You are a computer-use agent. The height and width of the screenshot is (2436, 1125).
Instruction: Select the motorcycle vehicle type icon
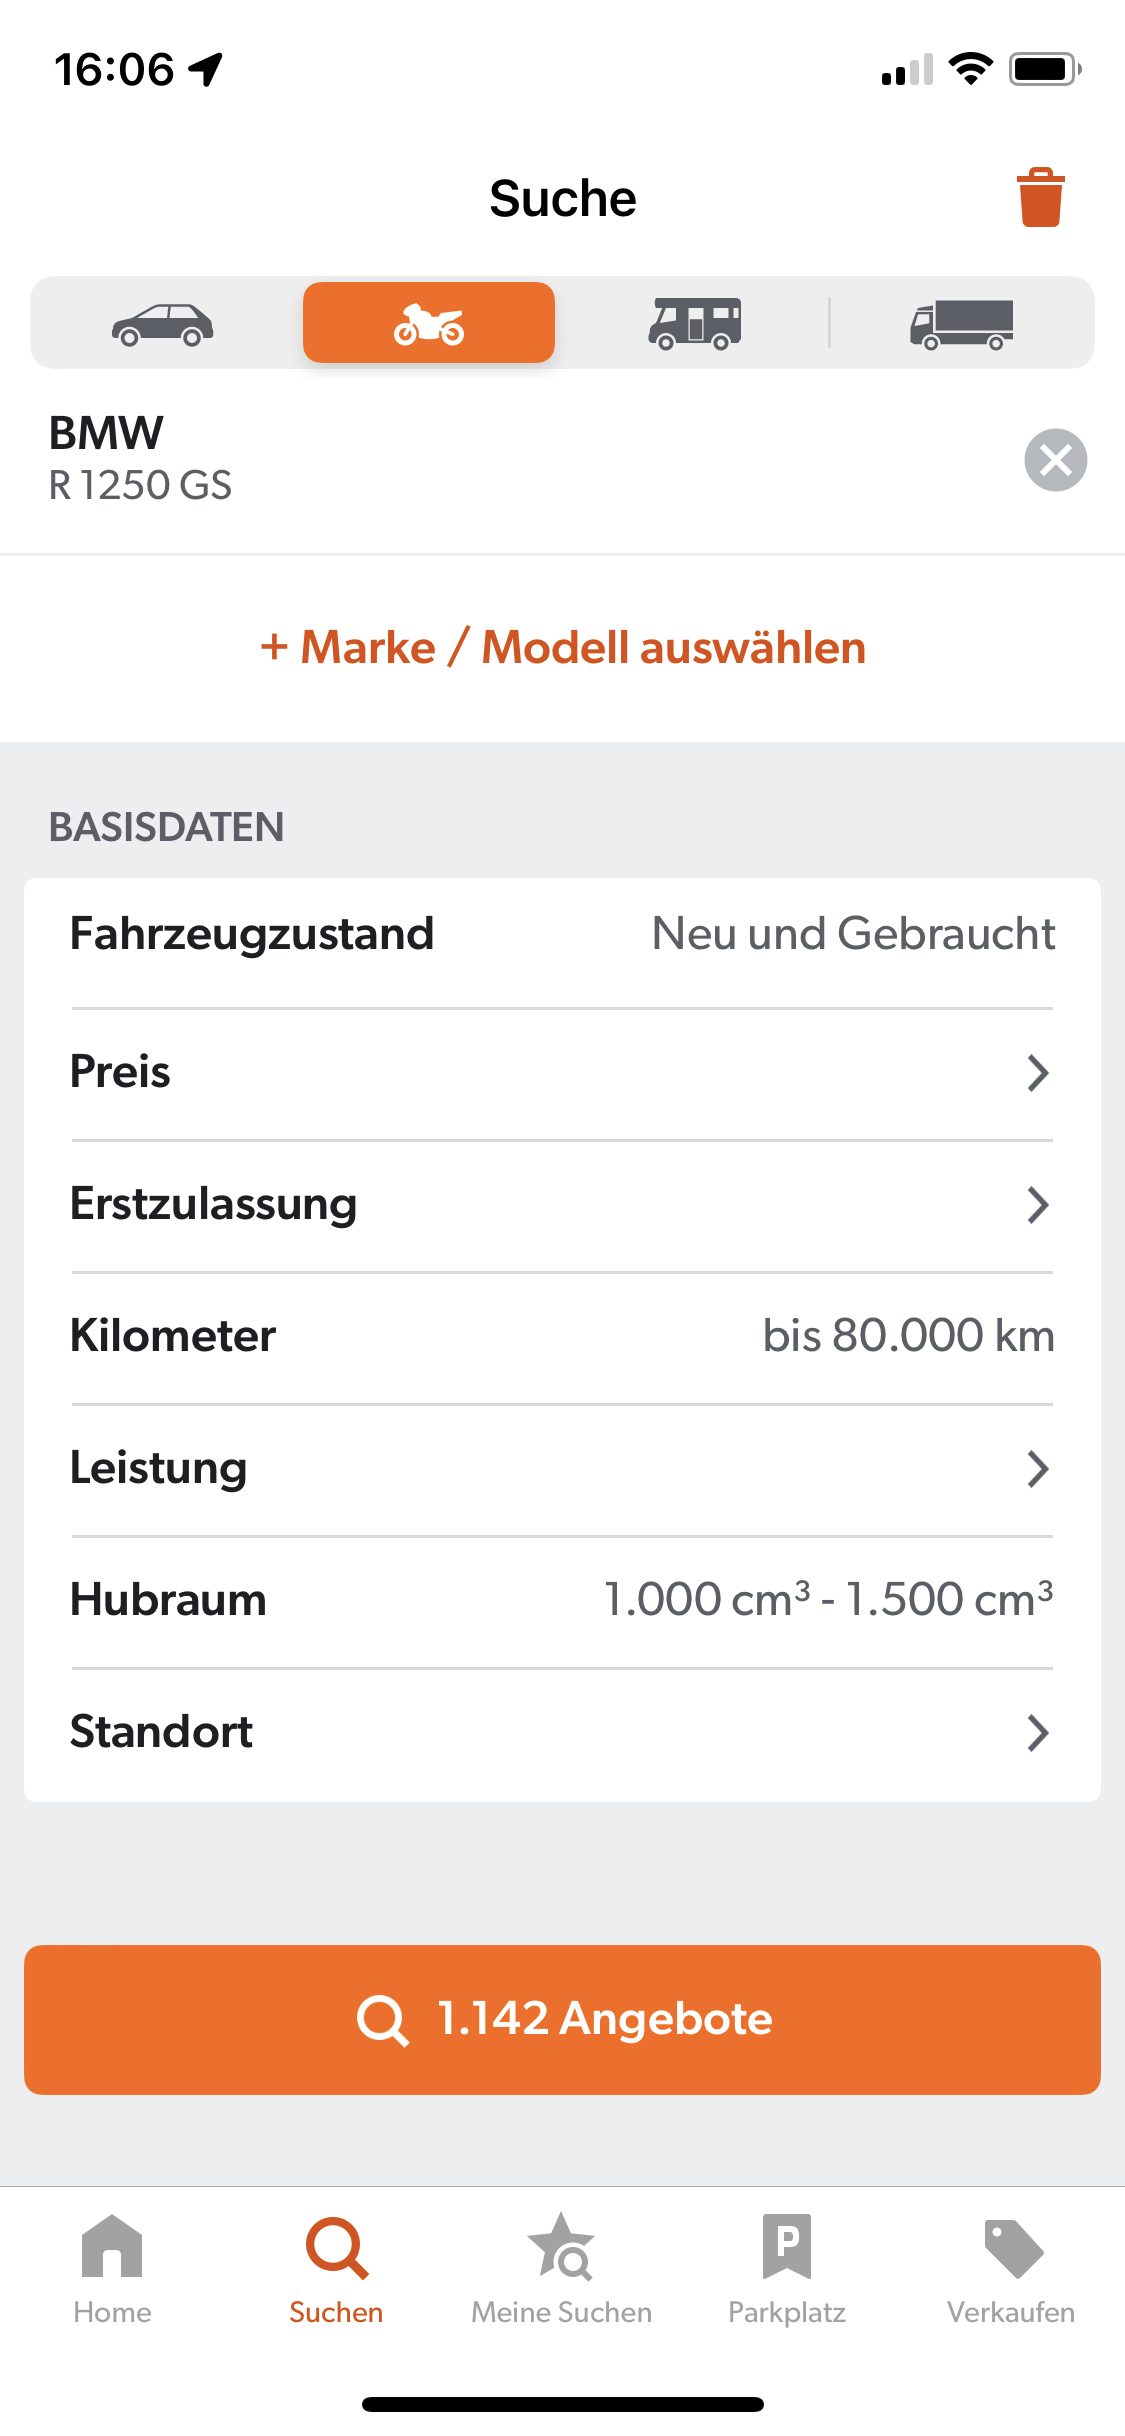pos(429,323)
